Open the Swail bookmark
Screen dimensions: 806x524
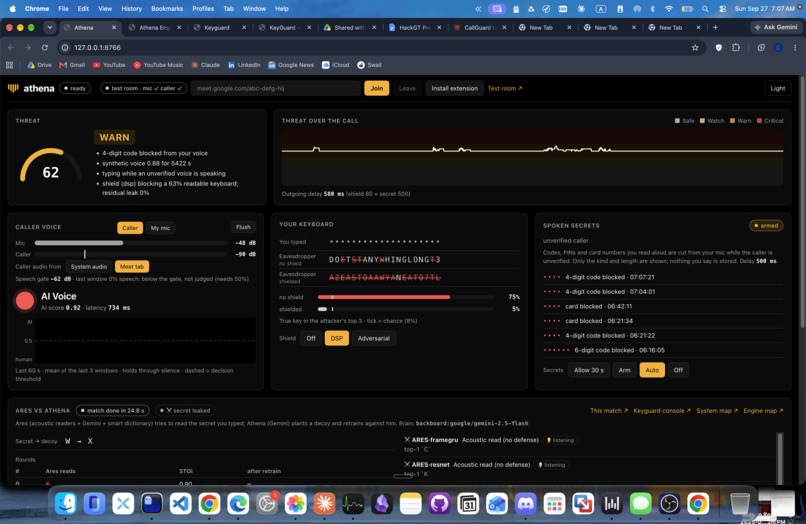pyautogui.click(x=369, y=65)
